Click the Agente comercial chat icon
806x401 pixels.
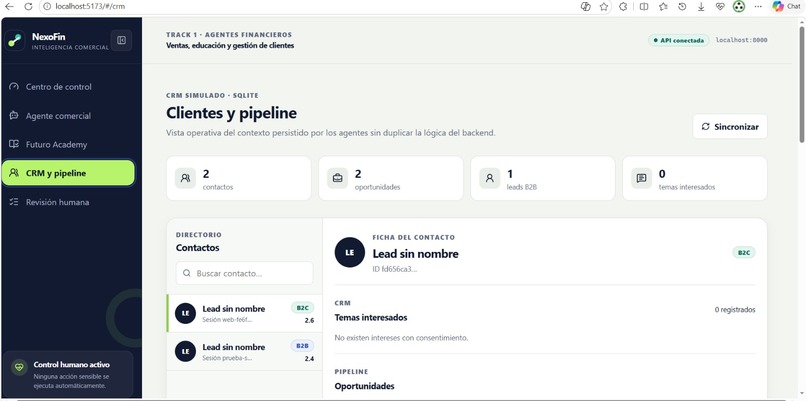[x=14, y=116]
